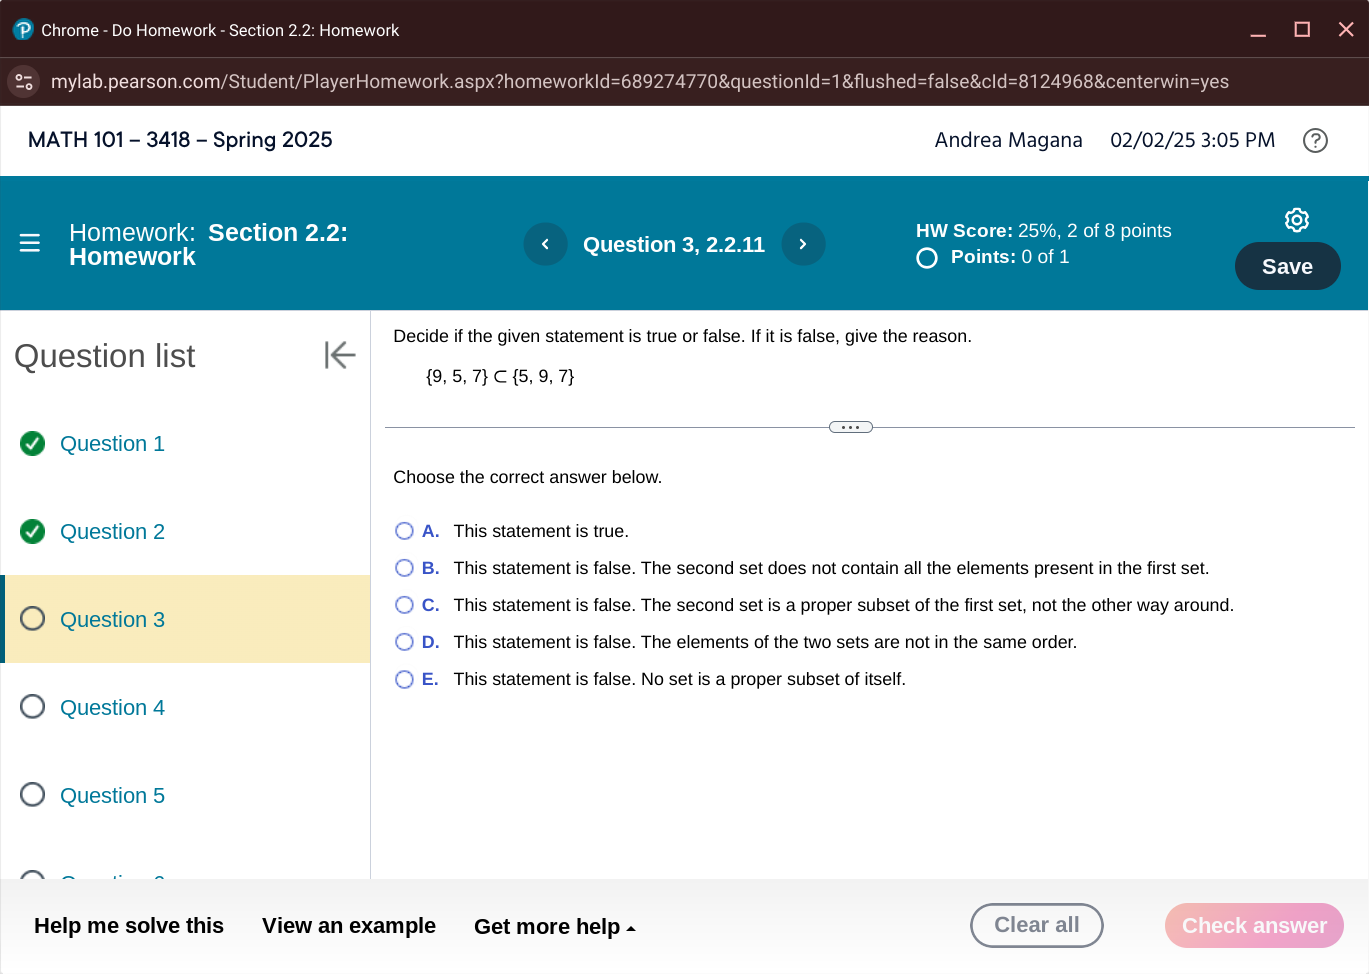Select answer choice A stating the statement is true
1369x974 pixels.
(x=404, y=531)
